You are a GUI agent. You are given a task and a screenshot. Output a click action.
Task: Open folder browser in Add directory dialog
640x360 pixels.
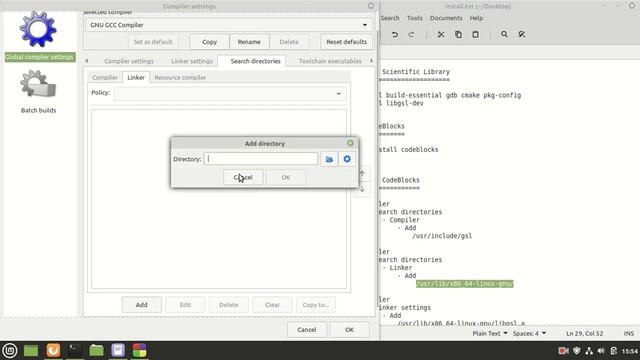click(x=329, y=159)
